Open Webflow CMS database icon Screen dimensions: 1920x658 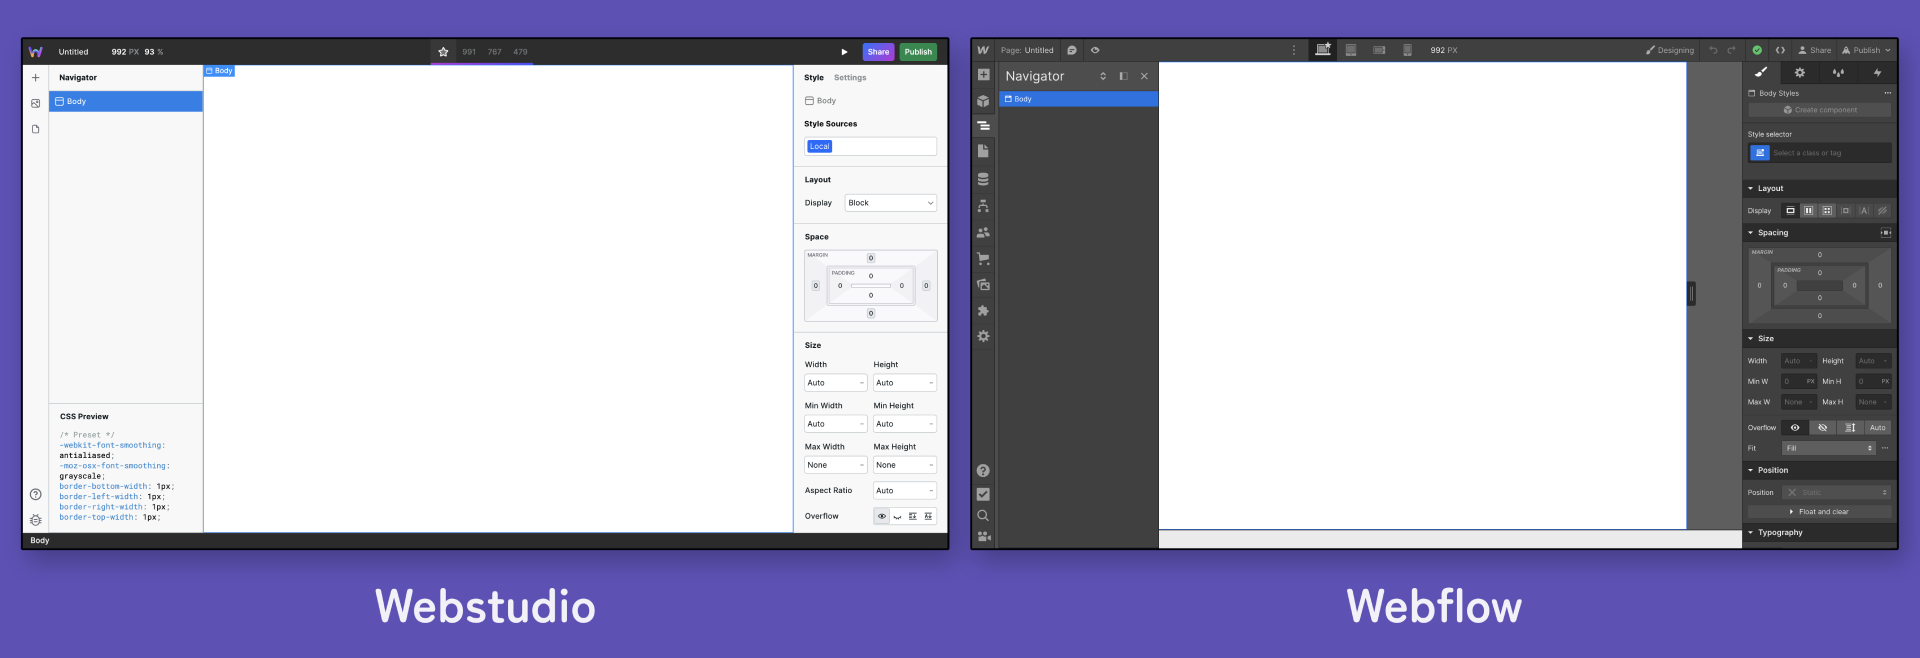[x=983, y=179]
